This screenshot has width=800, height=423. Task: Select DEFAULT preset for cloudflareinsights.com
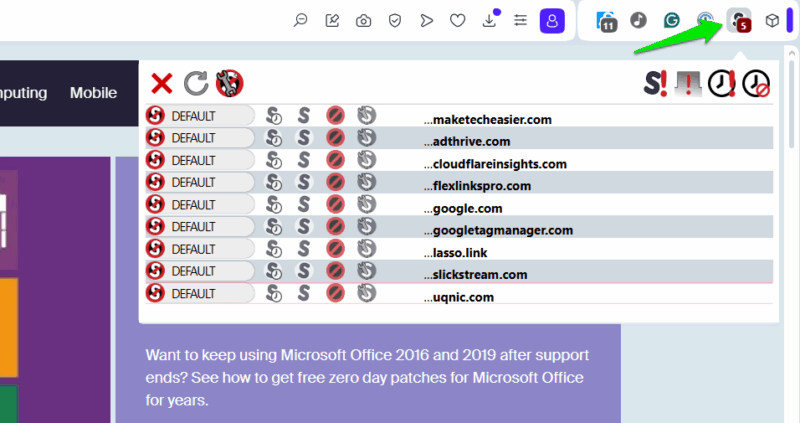click(198, 162)
